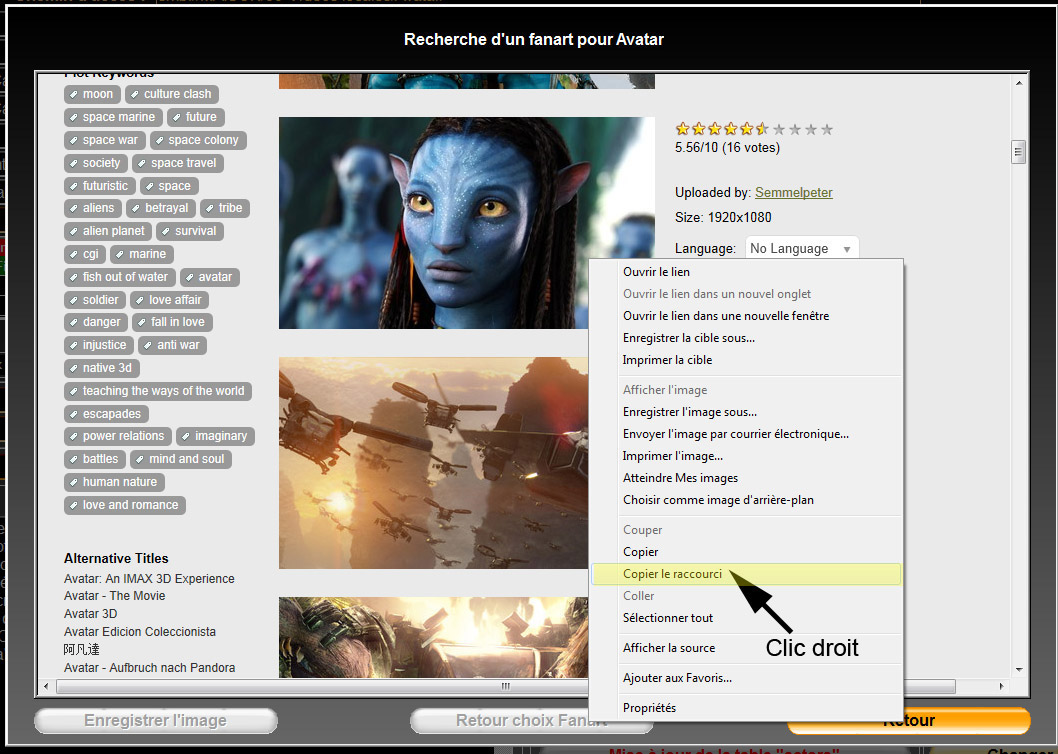Image resolution: width=1058 pixels, height=754 pixels.
Task: Click the 'Avatar: An IMAX 3D Experience' title
Action: 149,578
